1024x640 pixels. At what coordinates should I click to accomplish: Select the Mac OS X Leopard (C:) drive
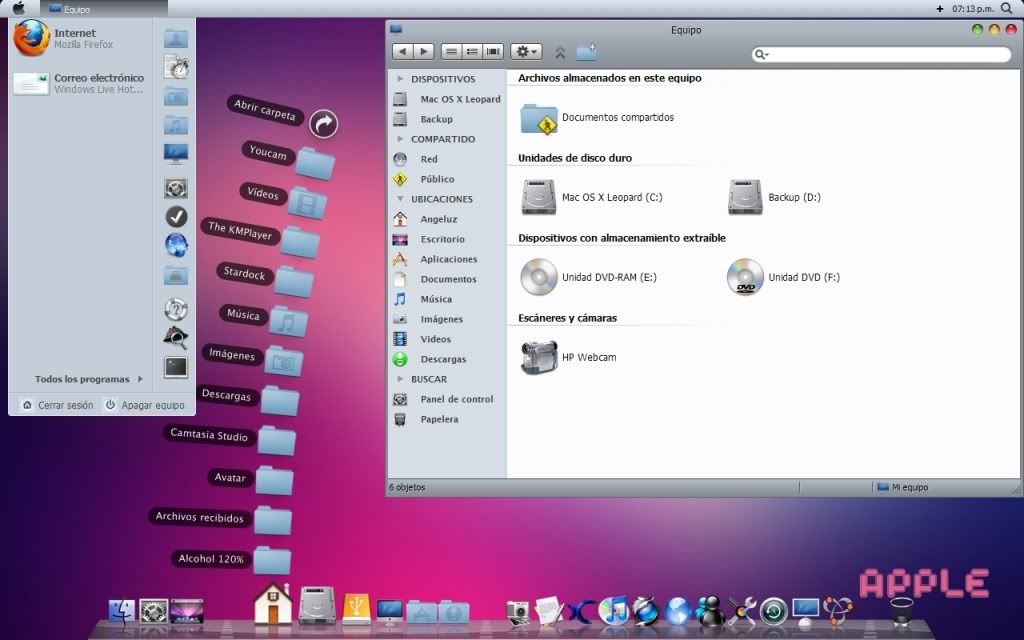pyautogui.click(x=592, y=197)
